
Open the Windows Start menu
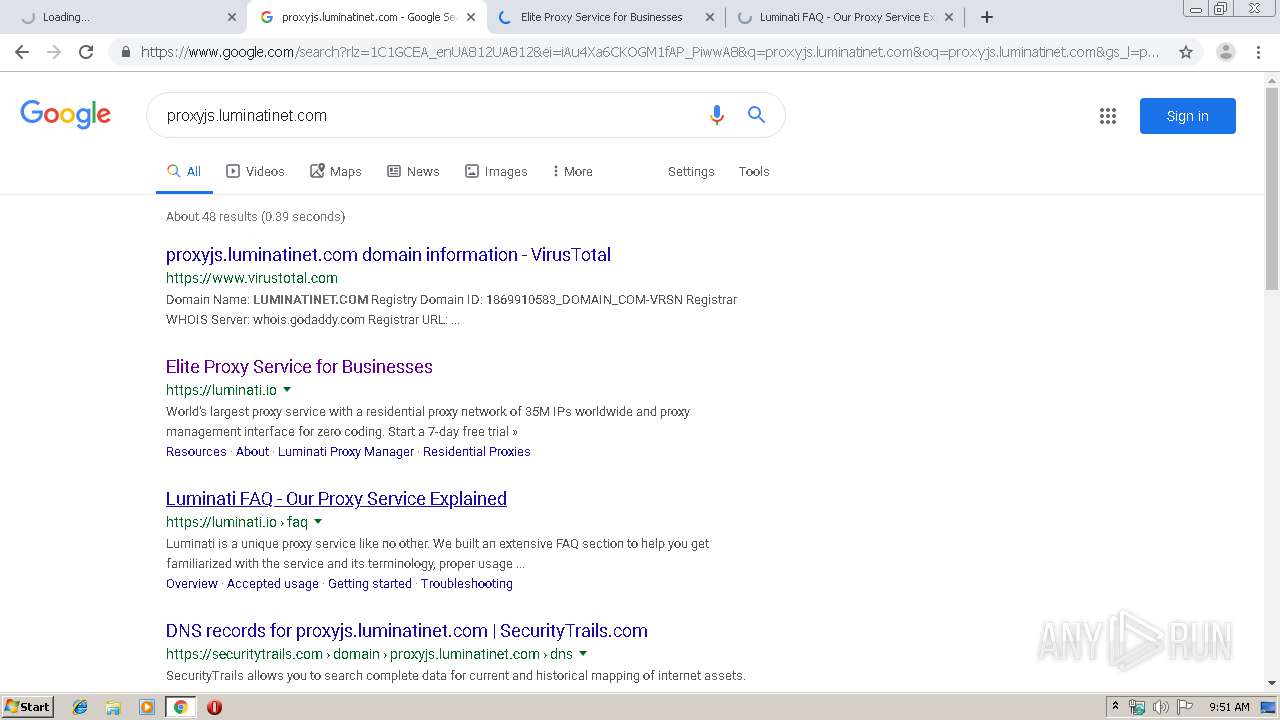click(27, 706)
